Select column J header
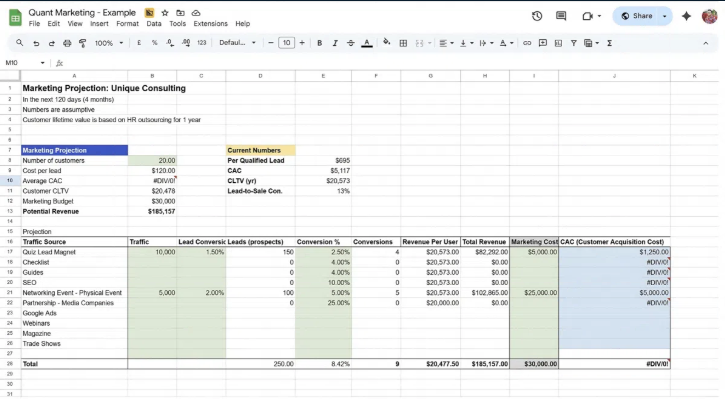 614,75
